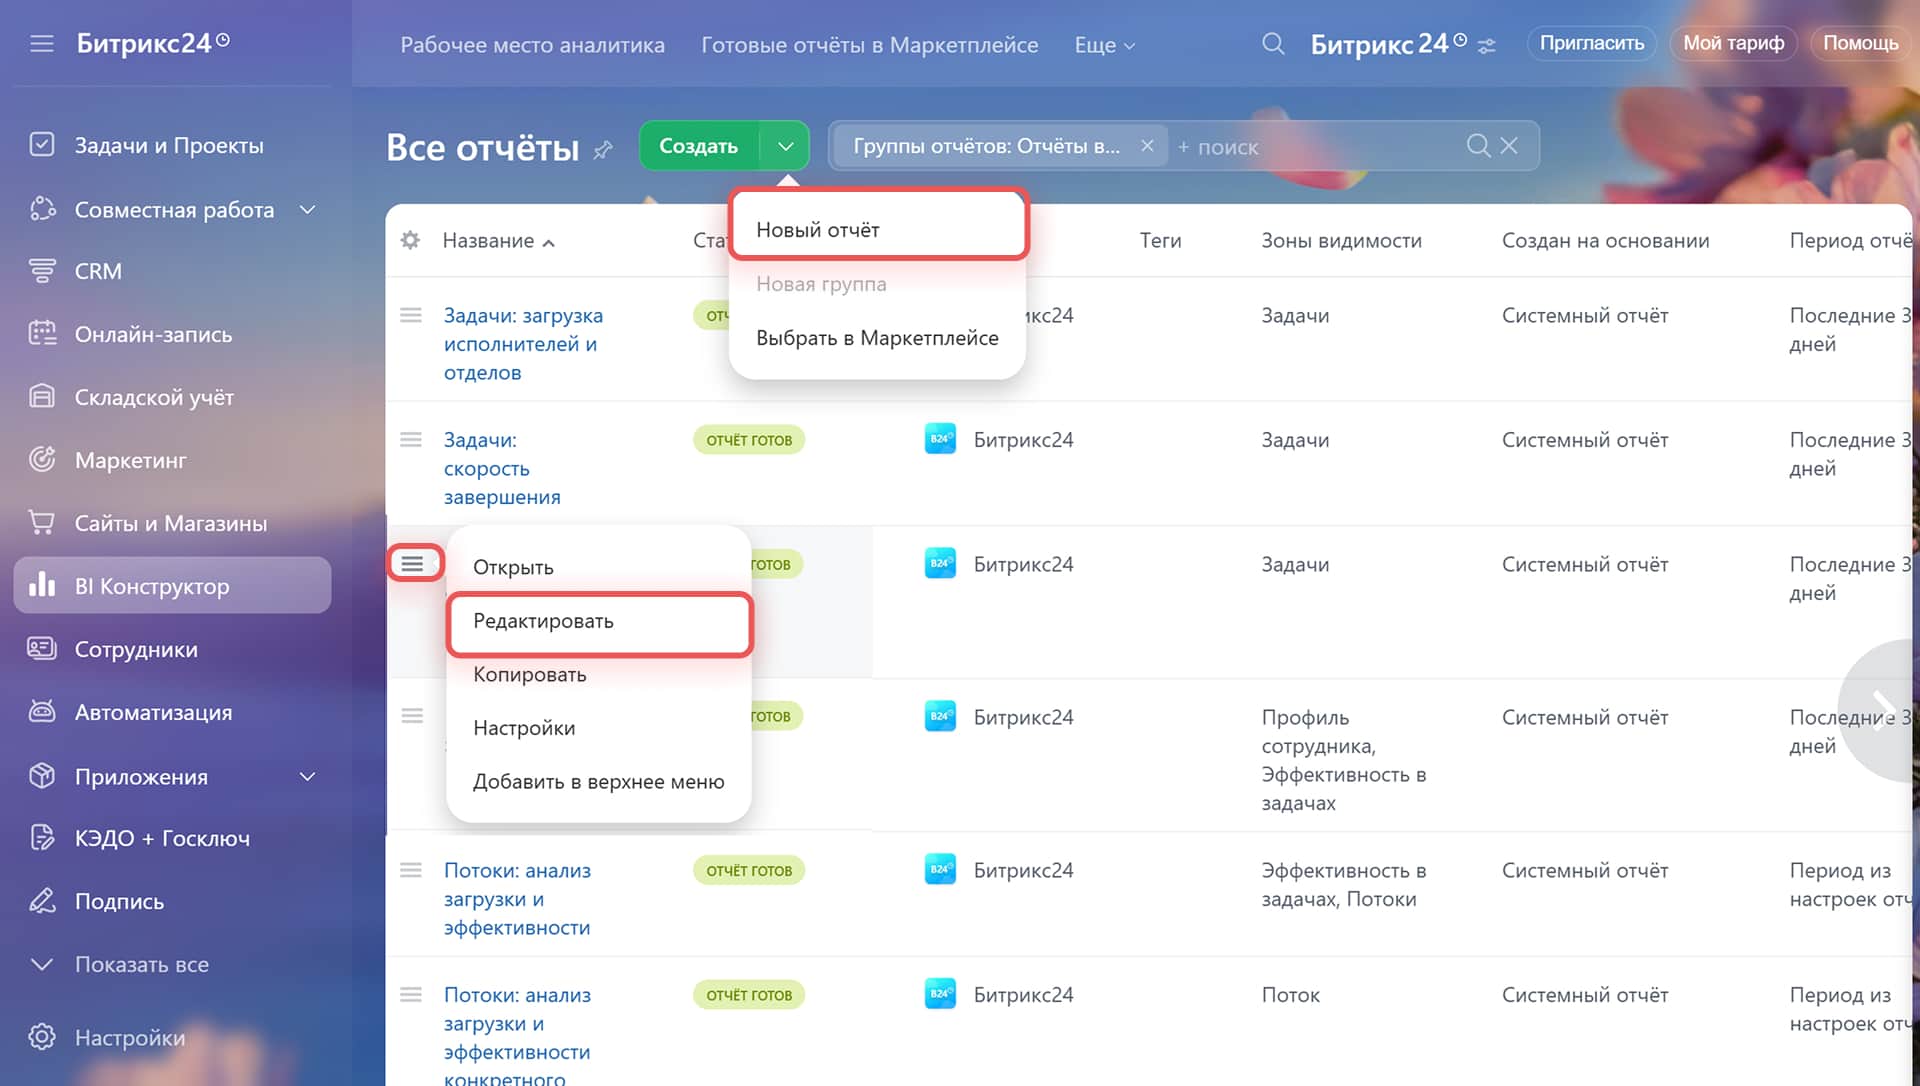The image size is (1920, 1086).
Task: Click the sliders icon next to the top Битрикс24 title
Action: pyautogui.click(x=1487, y=46)
